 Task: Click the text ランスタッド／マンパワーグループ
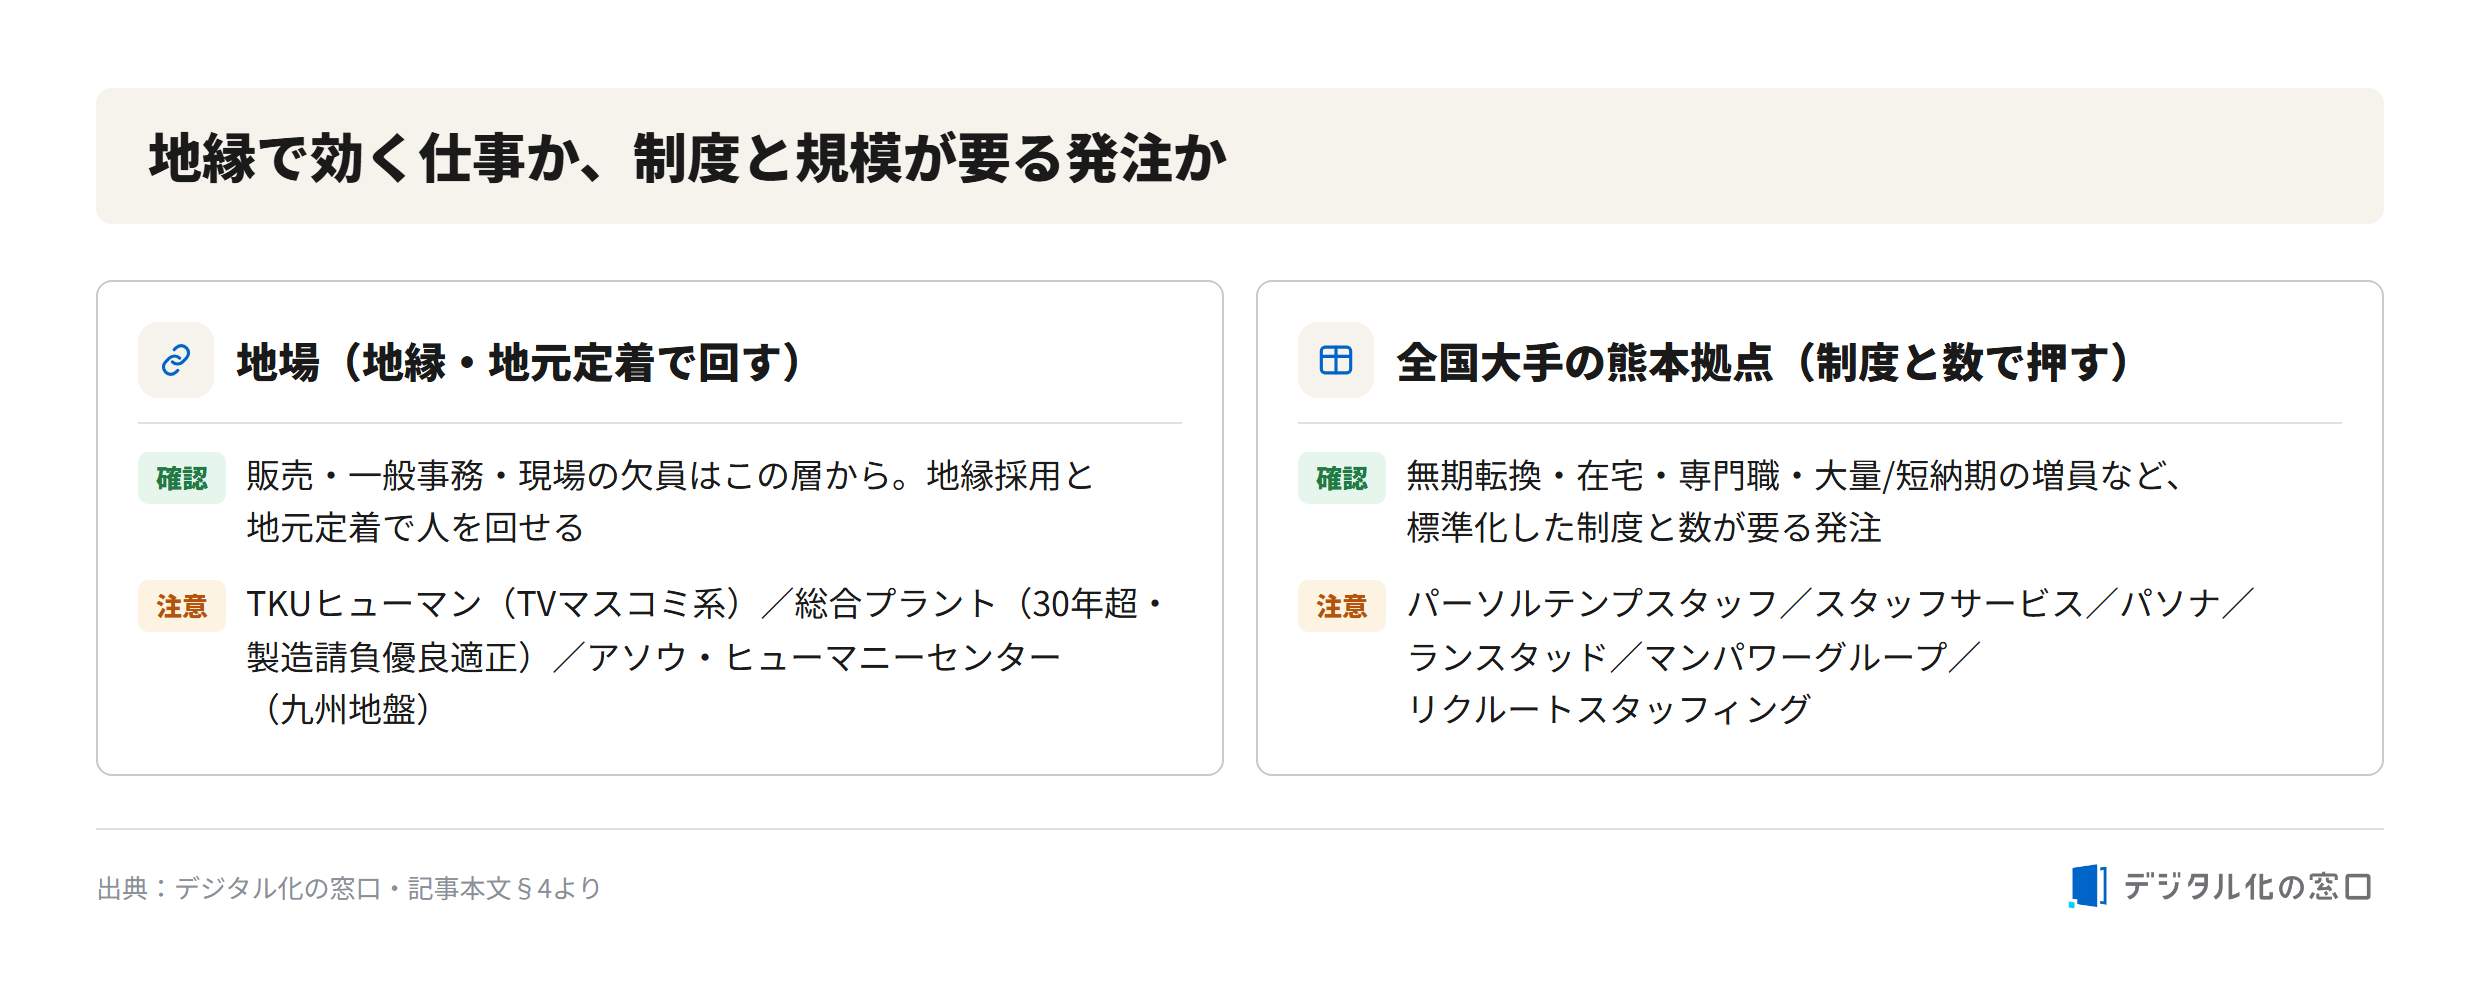tap(1677, 657)
